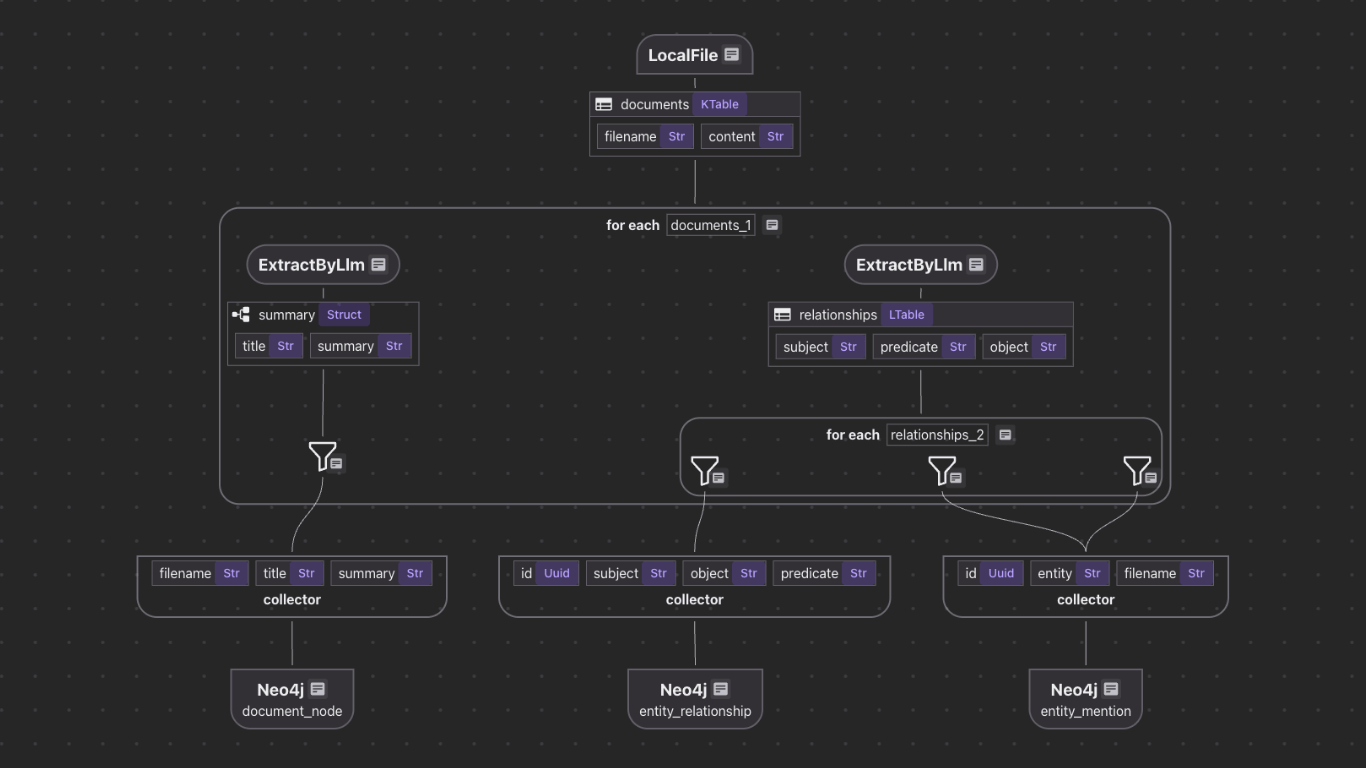Click the entity_mention collector header
The height and width of the screenshot is (769, 1366).
[1085, 599]
